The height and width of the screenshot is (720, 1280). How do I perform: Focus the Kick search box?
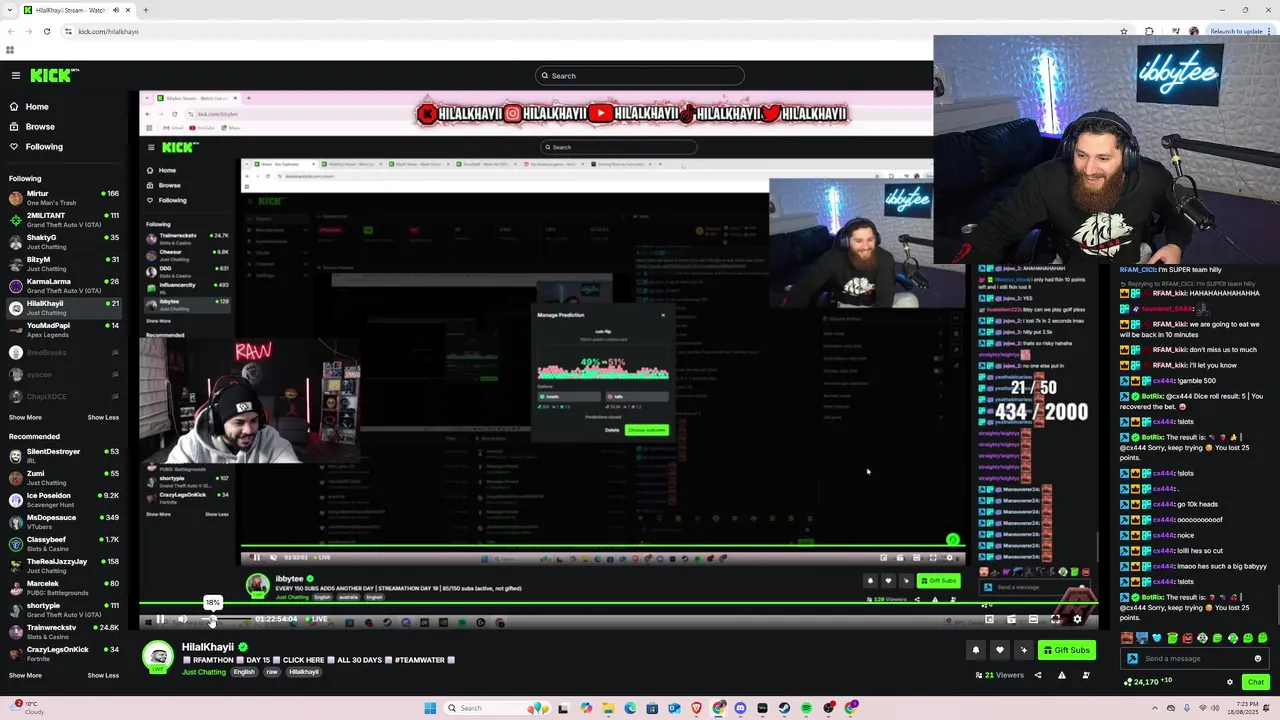(640, 75)
